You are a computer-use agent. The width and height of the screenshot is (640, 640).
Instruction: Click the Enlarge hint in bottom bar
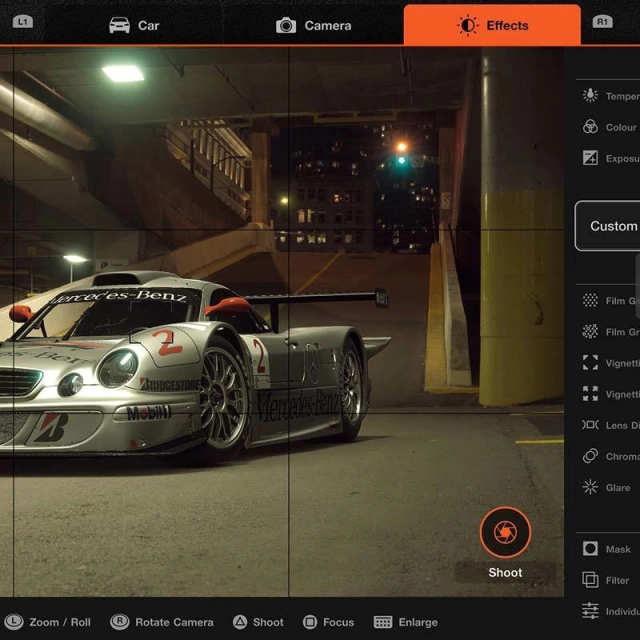tap(405, 622)
